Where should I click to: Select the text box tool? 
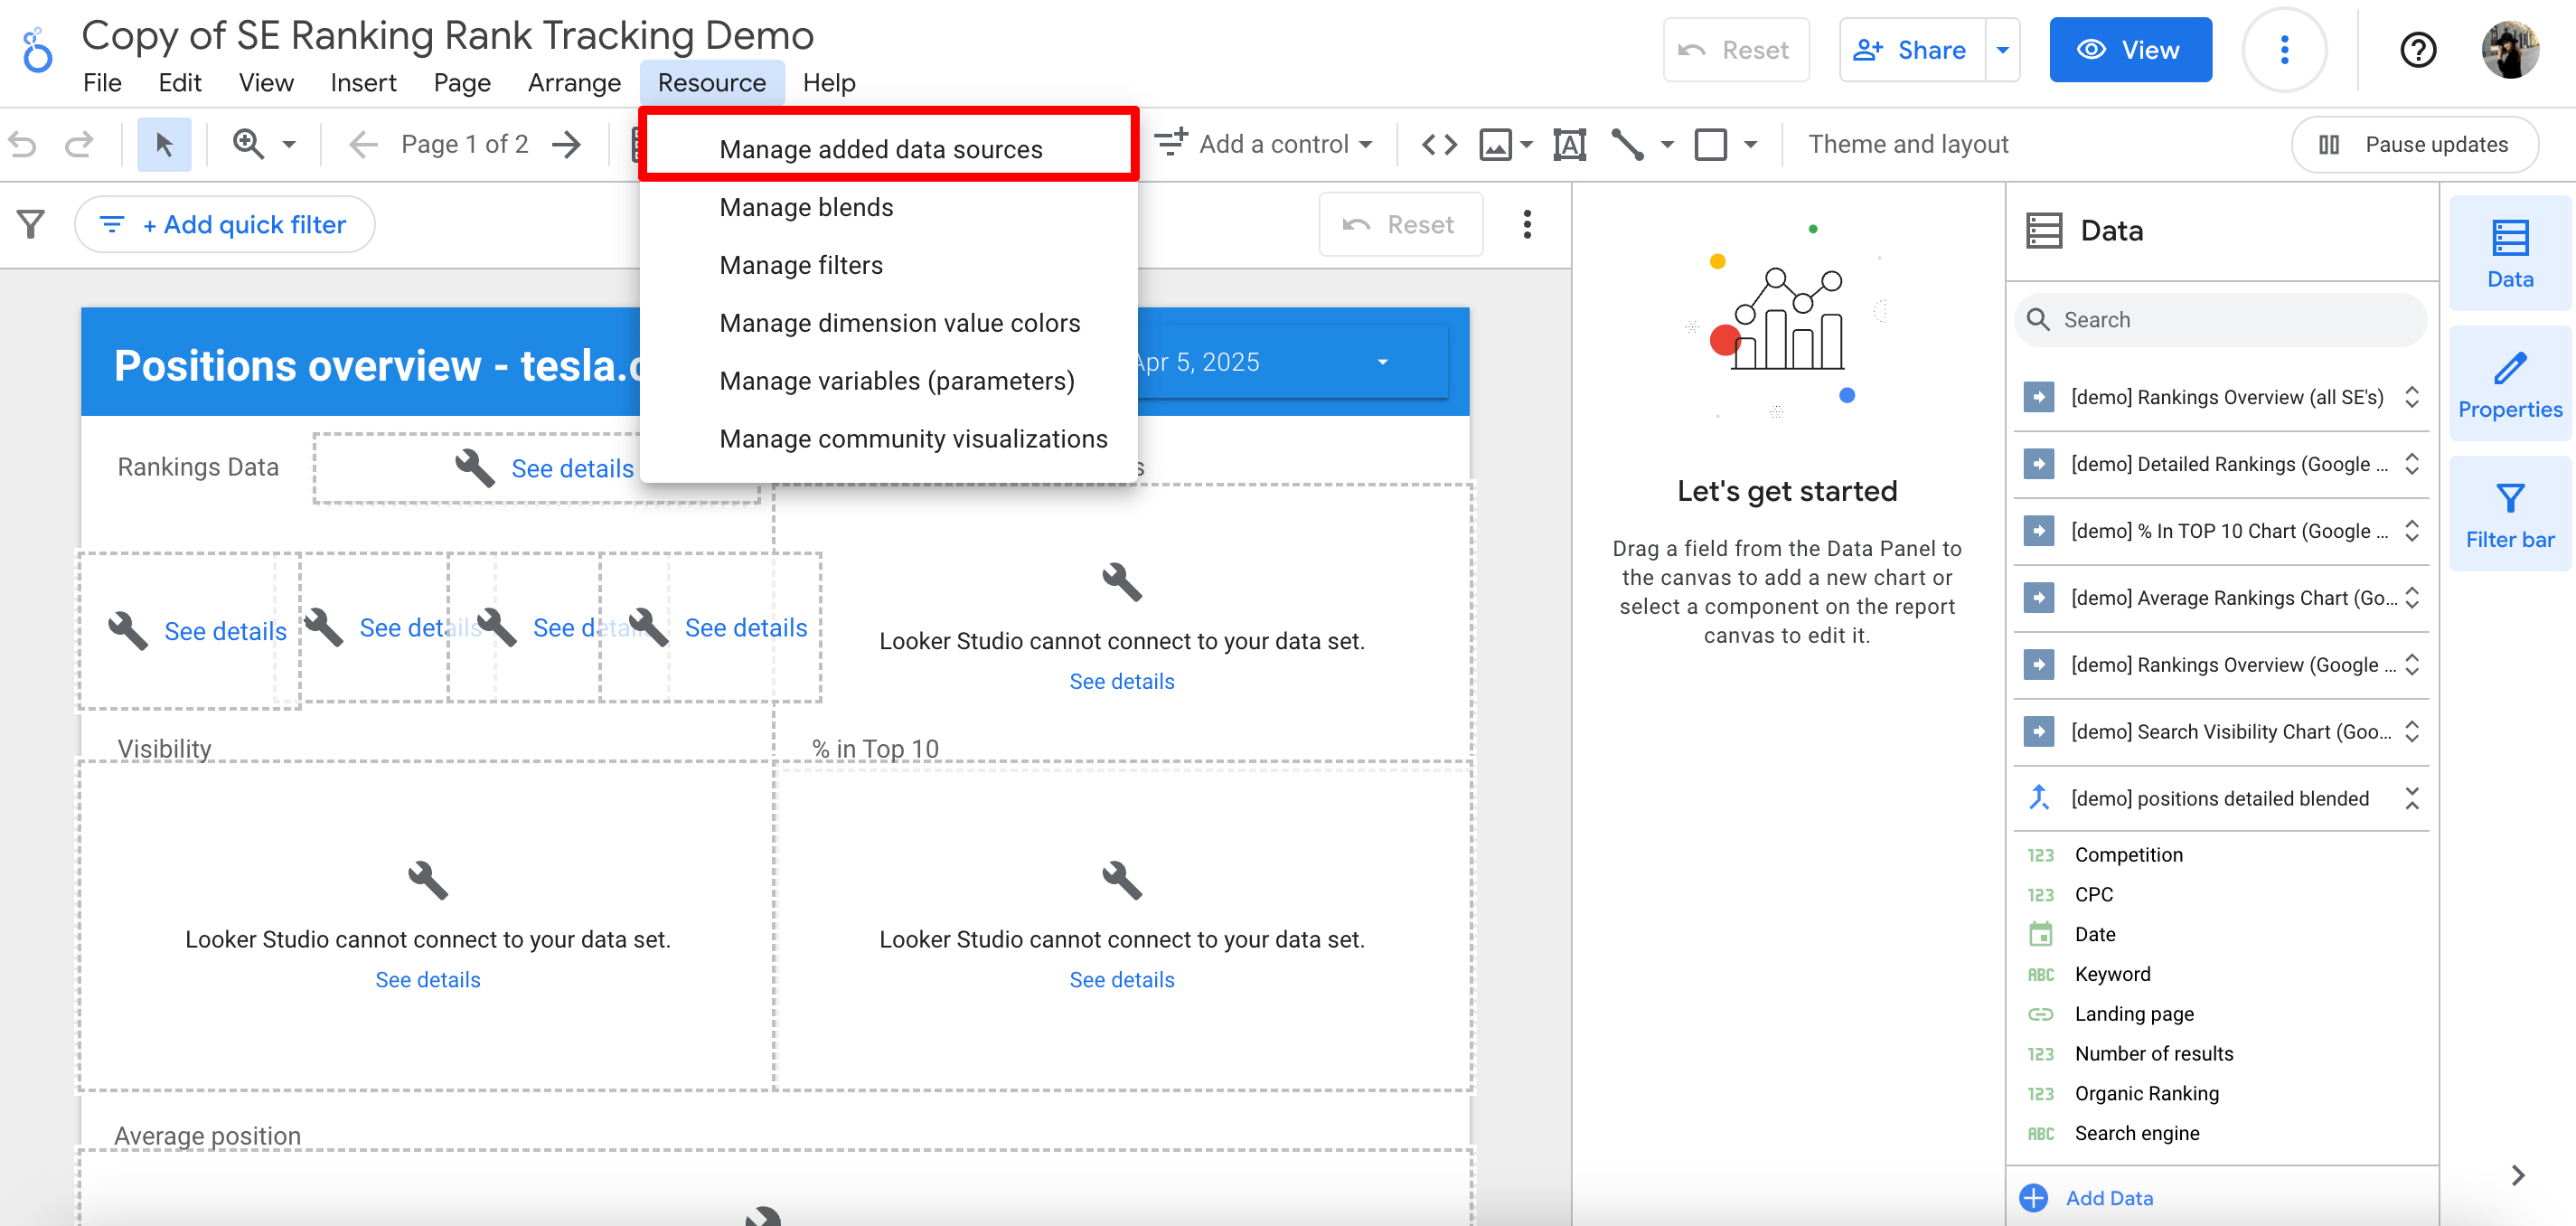pos(1569,144)
